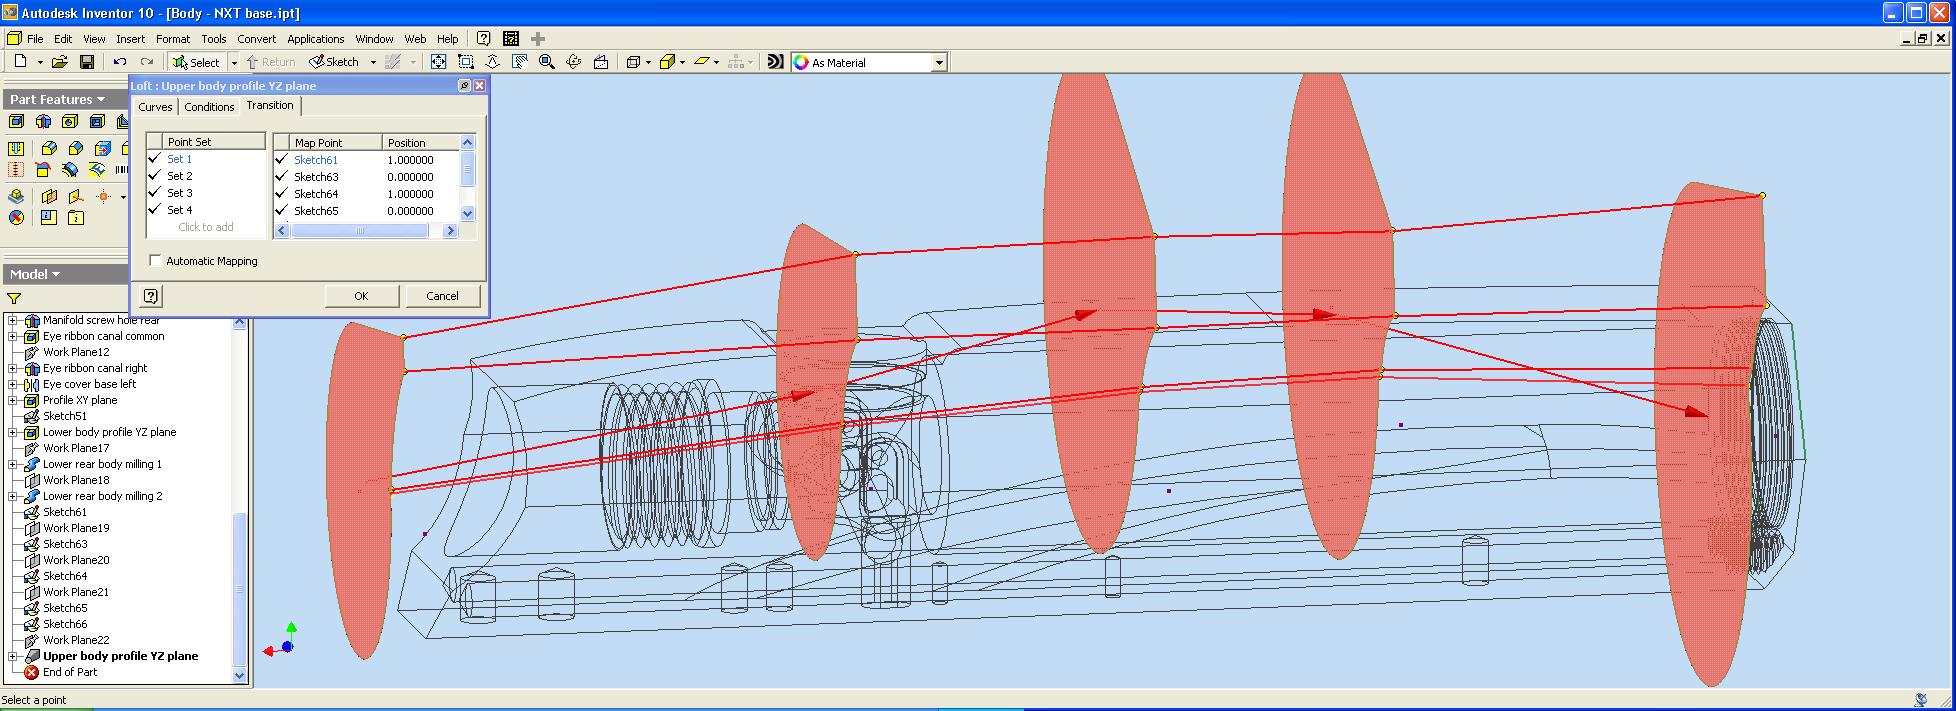
Task: Uncheck Set 4 in Point Set list
Action: (x=154, y=210)
